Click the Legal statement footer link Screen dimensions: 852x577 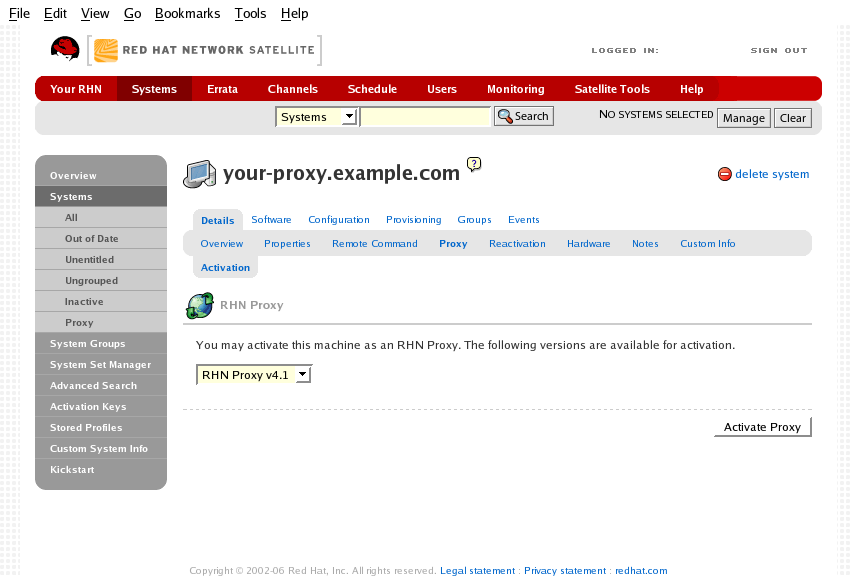[478, 570]
